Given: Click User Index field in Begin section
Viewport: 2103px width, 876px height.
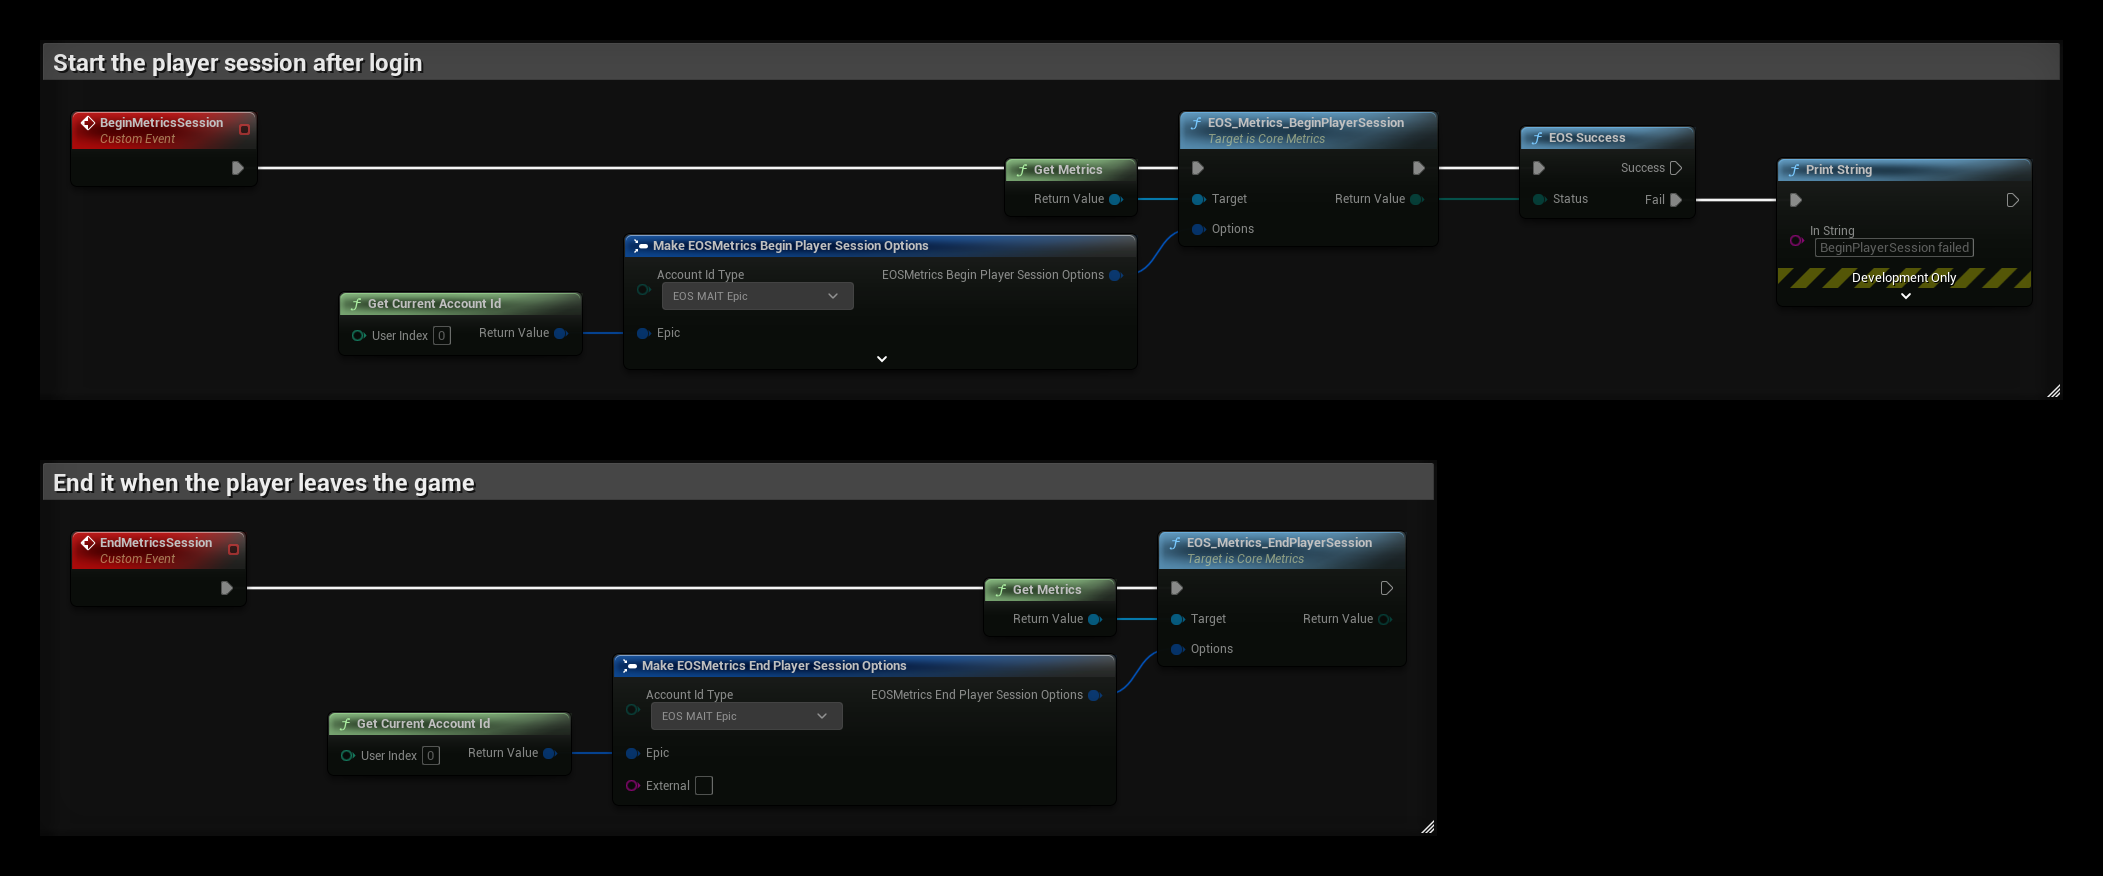Looking at the screenshot, I should coord(441,336).
